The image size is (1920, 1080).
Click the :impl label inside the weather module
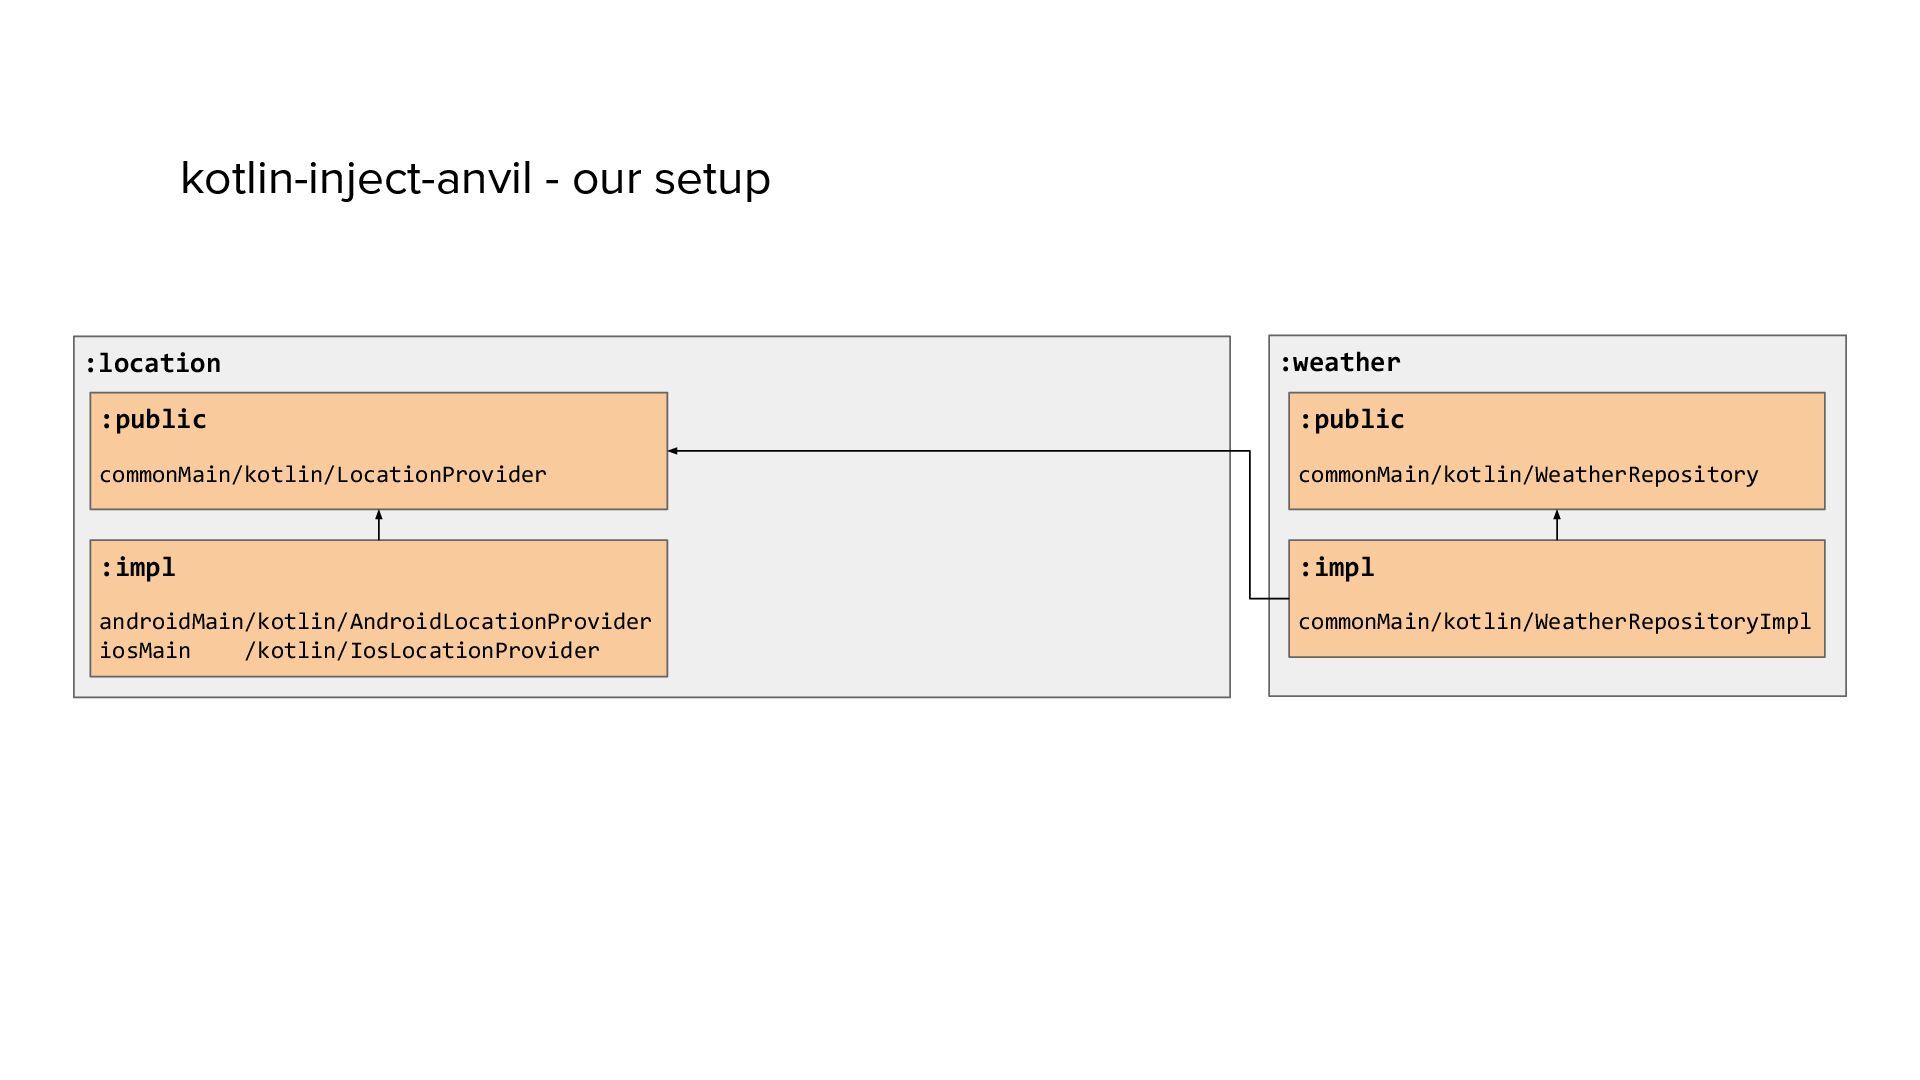pos(1336,568)
